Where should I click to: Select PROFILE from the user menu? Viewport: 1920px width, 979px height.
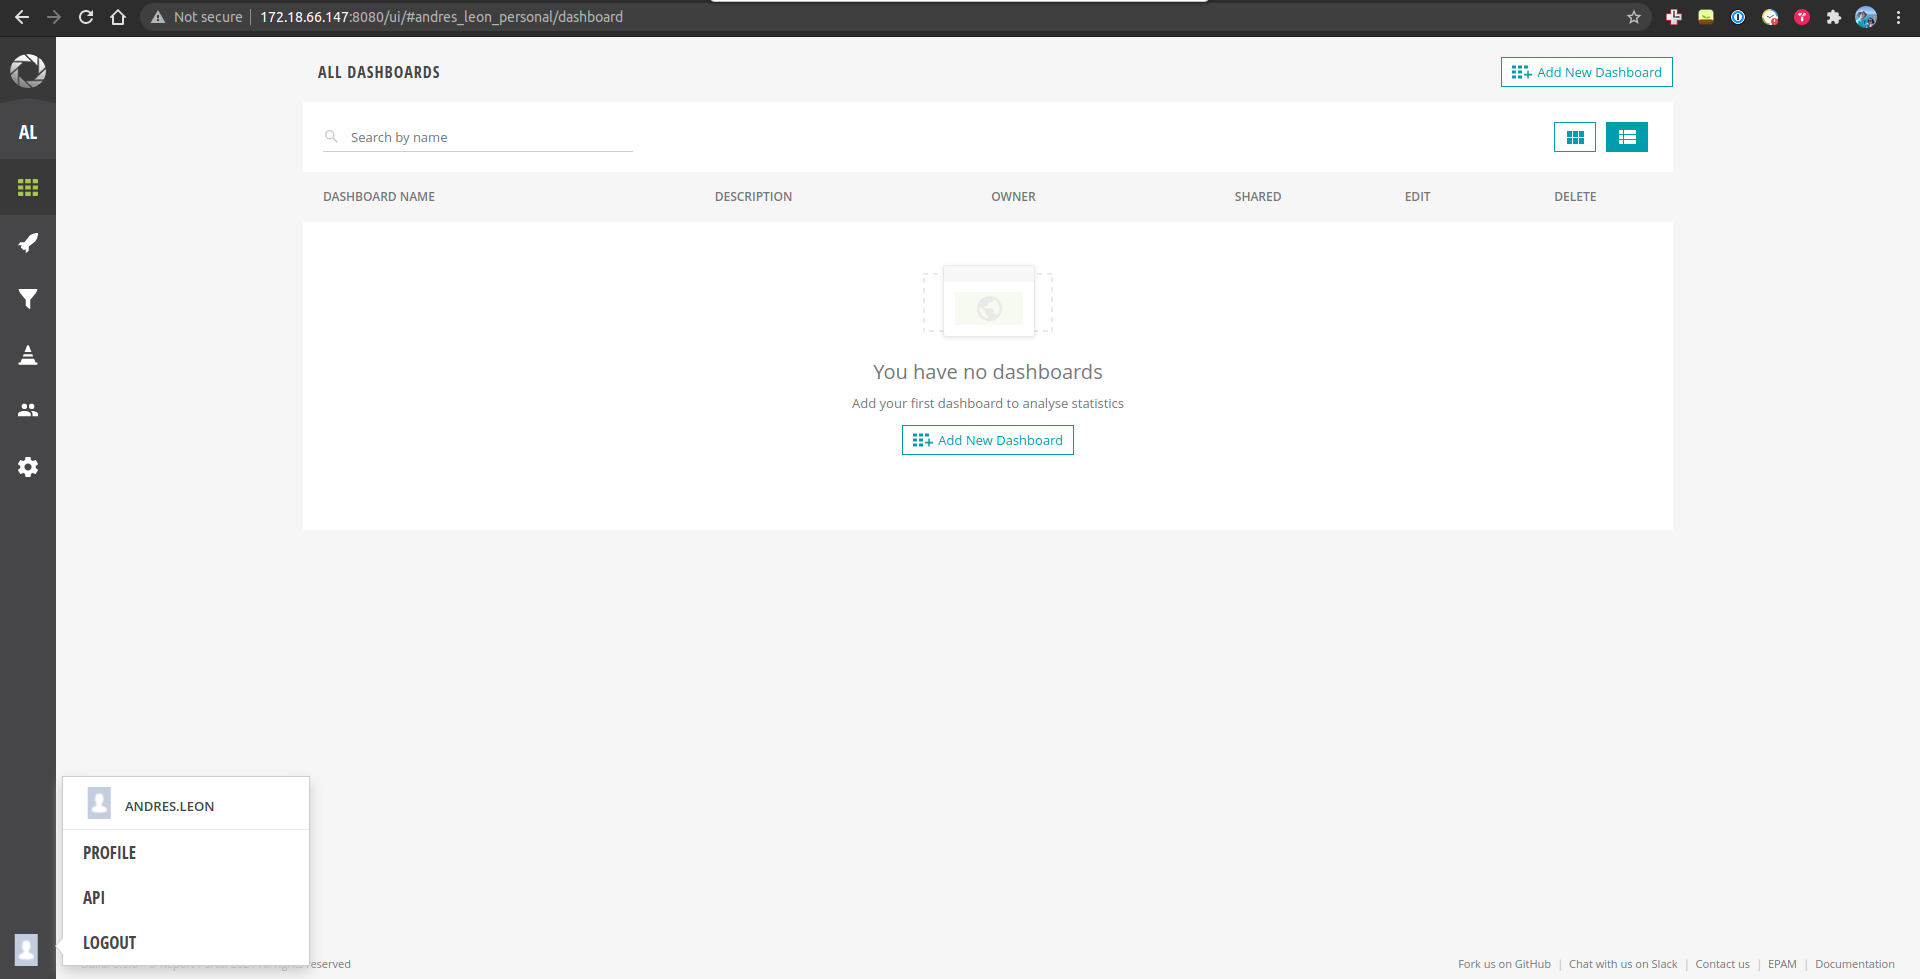[110, 853]
